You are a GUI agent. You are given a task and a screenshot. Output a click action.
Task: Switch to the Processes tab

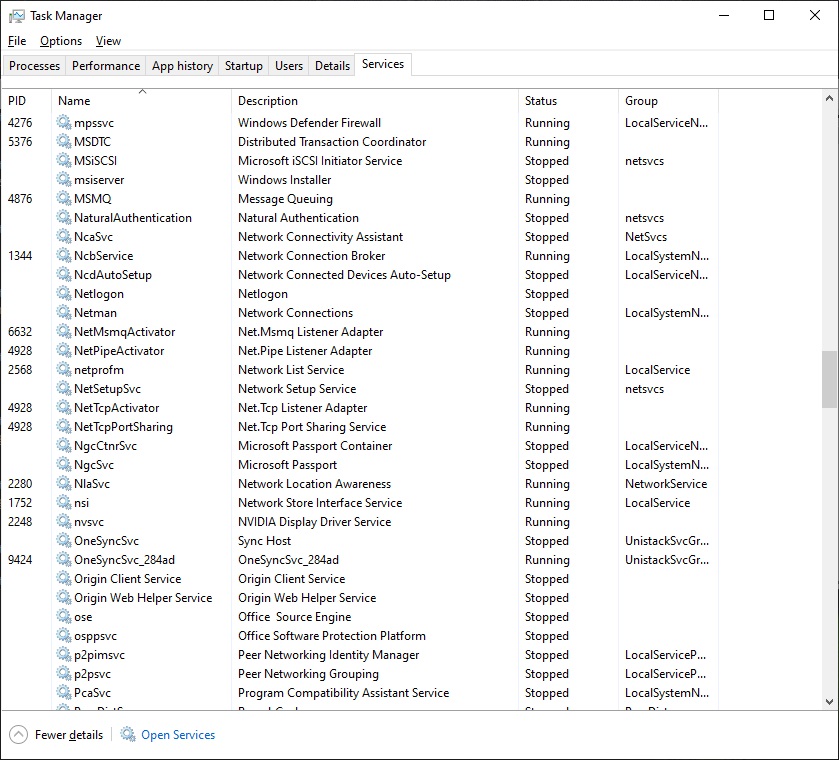(34, 65)
